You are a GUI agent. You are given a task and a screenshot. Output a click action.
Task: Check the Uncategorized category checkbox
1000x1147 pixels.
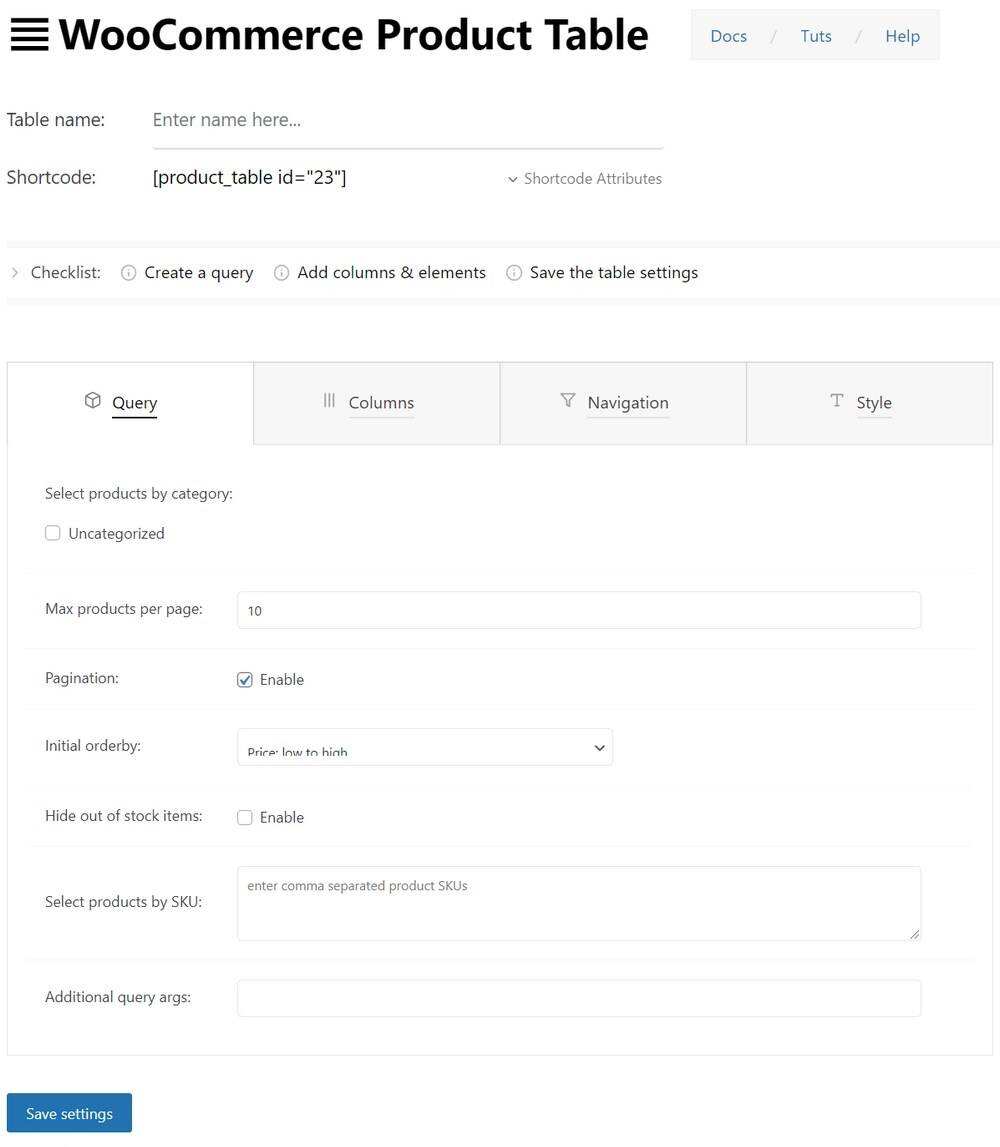click(x=53, y=533)
